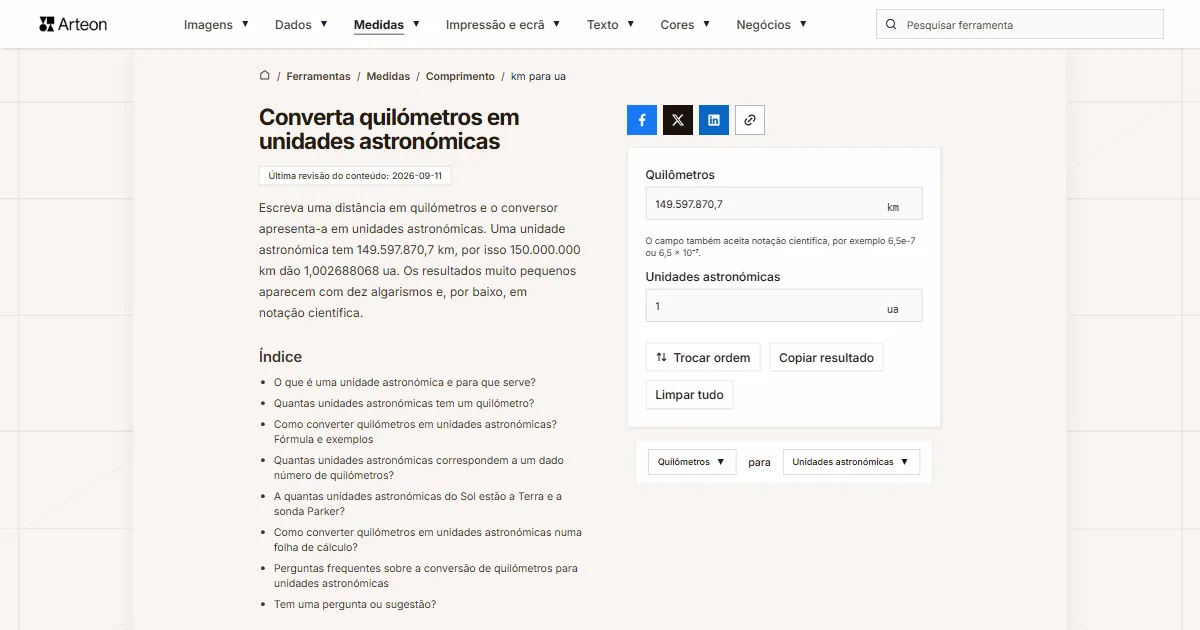This screenshot has height=630, width=1200.
Task: Jump to Perguntas frequentes section link
Action: [426, 576]
